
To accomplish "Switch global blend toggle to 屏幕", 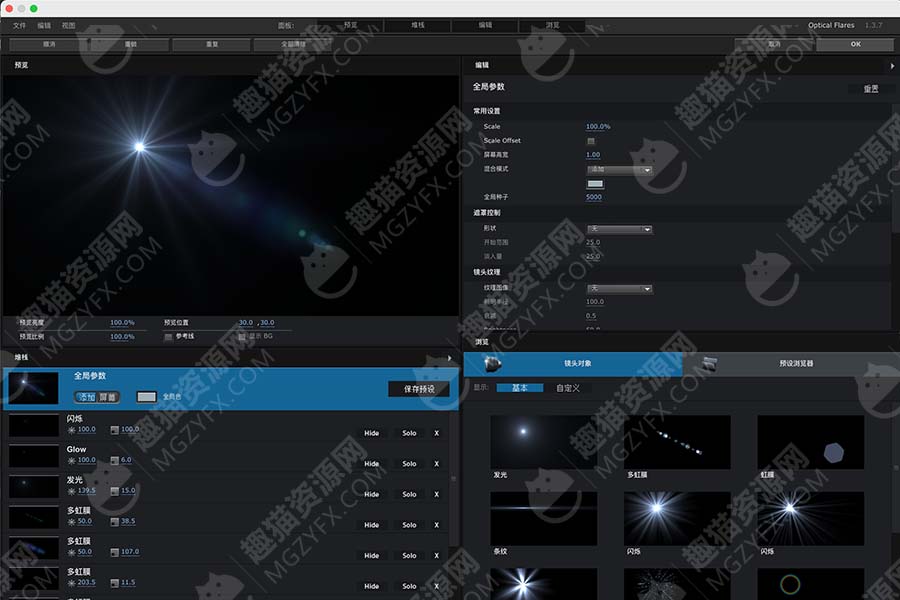I will (x=108, y=397).
